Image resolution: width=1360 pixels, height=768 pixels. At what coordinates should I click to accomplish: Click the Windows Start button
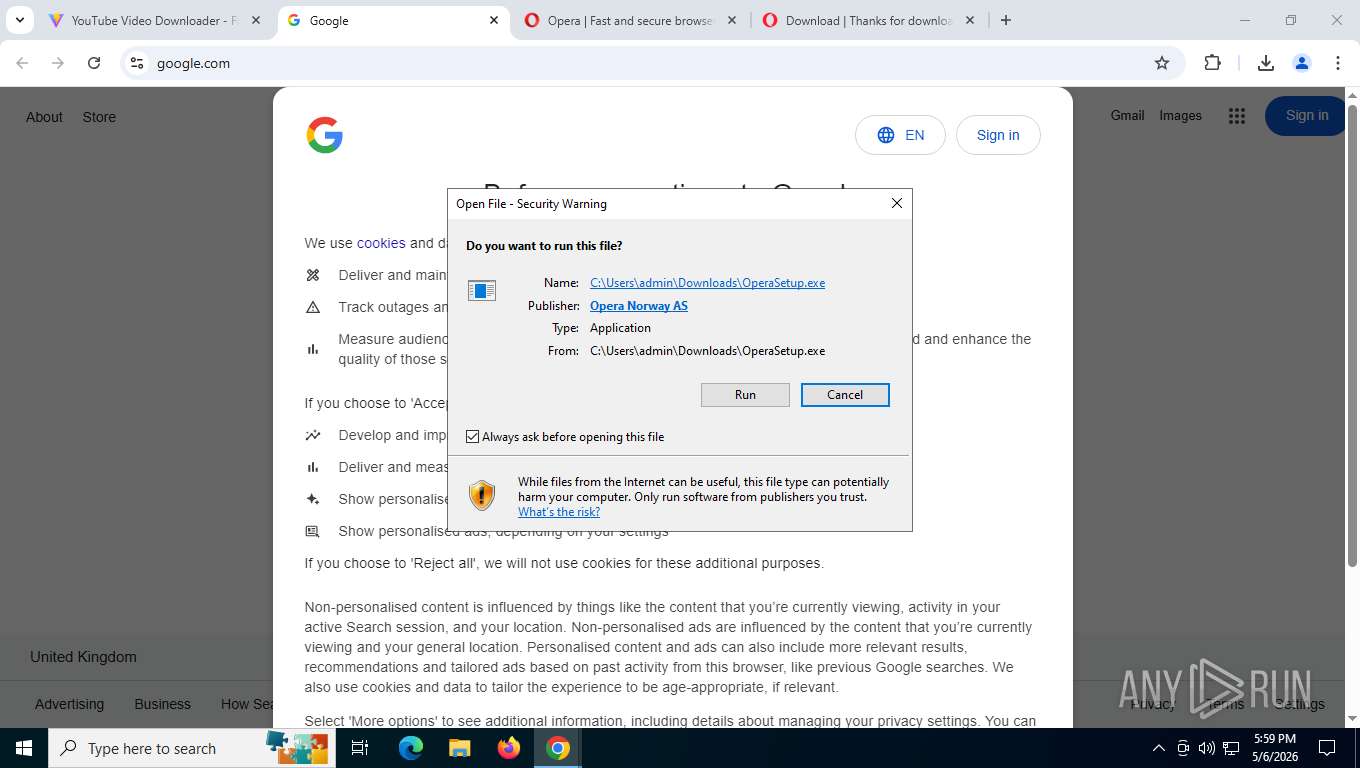point(24,748)
